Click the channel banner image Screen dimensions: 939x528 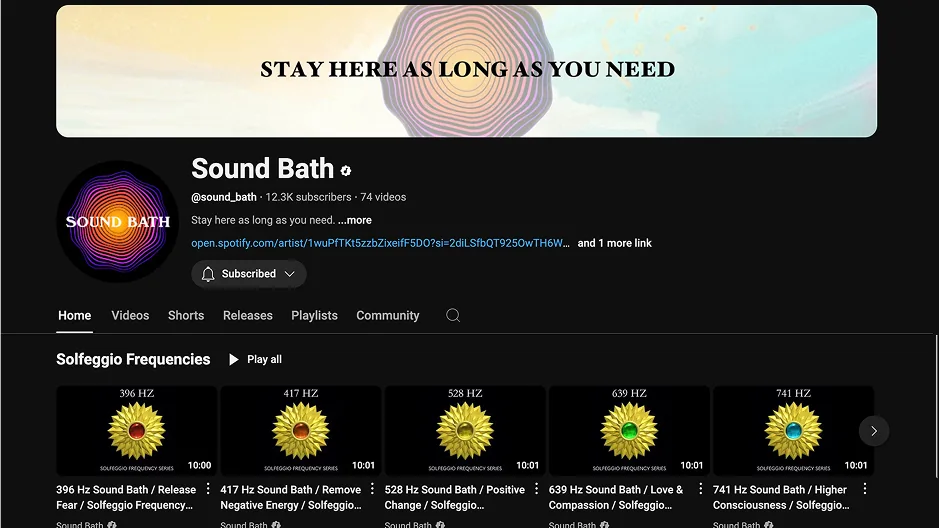pyautogui.click(x=467, y=71)
